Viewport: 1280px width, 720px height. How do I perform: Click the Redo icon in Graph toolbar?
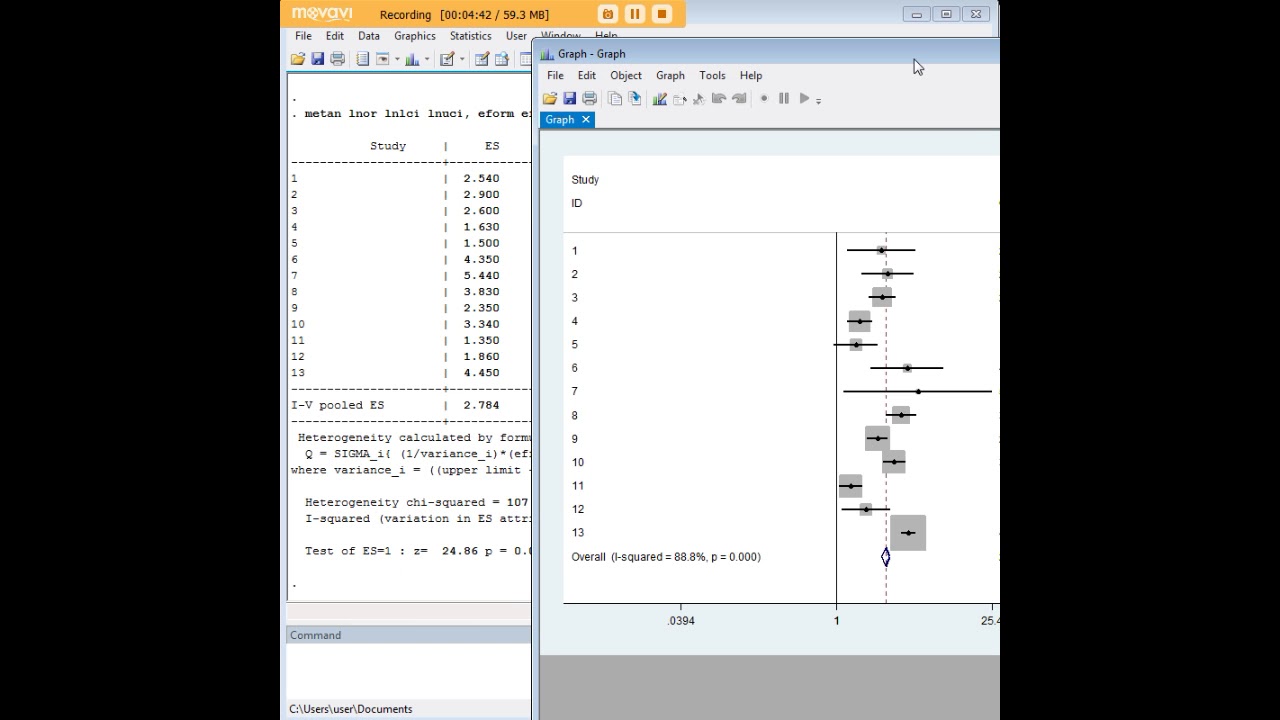[739, 98]
